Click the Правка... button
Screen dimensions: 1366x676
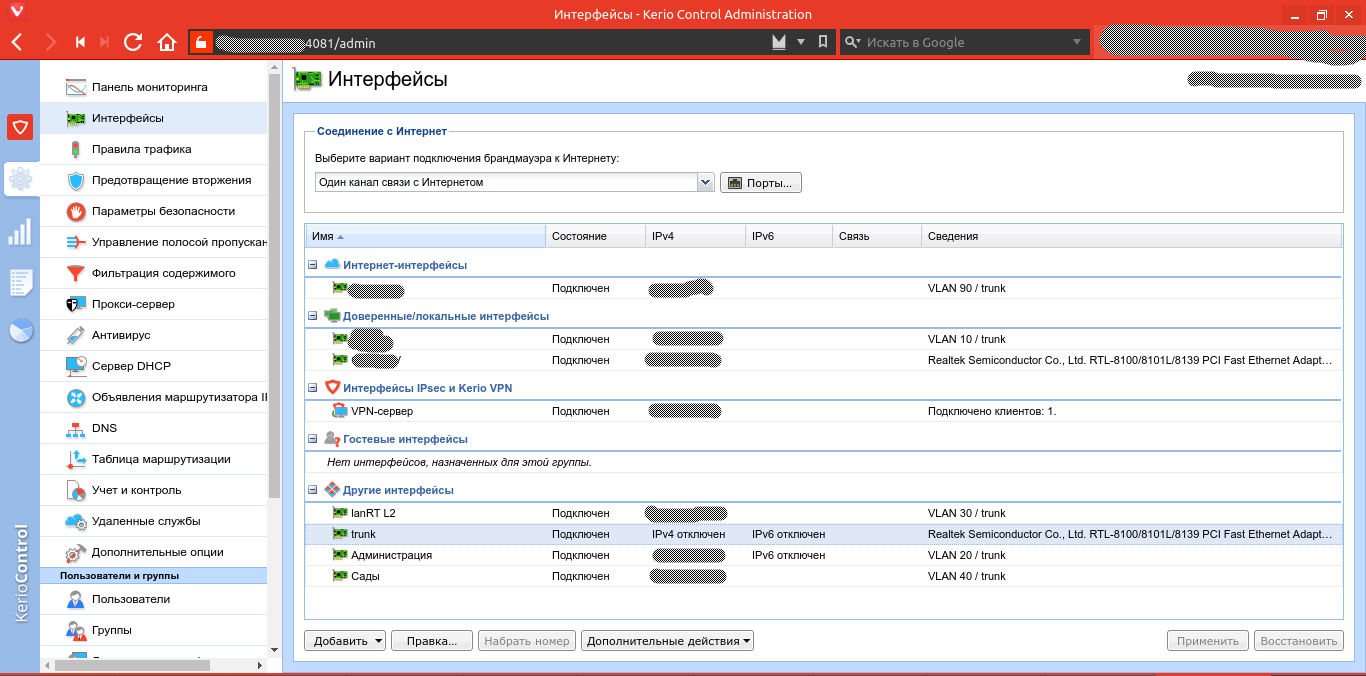[x=431, y=641]
